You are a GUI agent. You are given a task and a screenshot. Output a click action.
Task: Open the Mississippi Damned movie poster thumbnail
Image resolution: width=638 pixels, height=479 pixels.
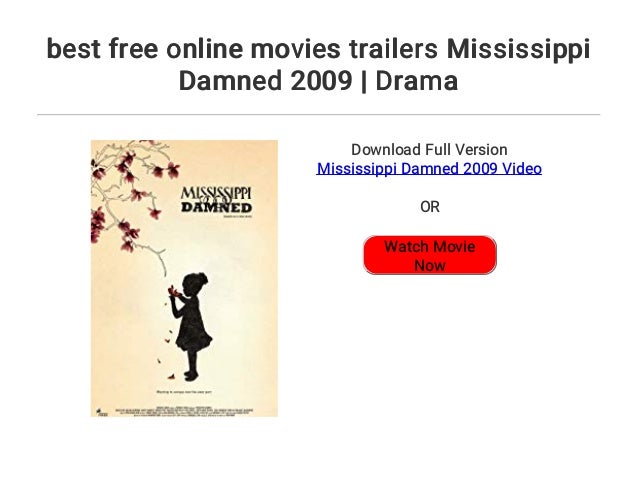pyautogui.click(x=184, y=278)
